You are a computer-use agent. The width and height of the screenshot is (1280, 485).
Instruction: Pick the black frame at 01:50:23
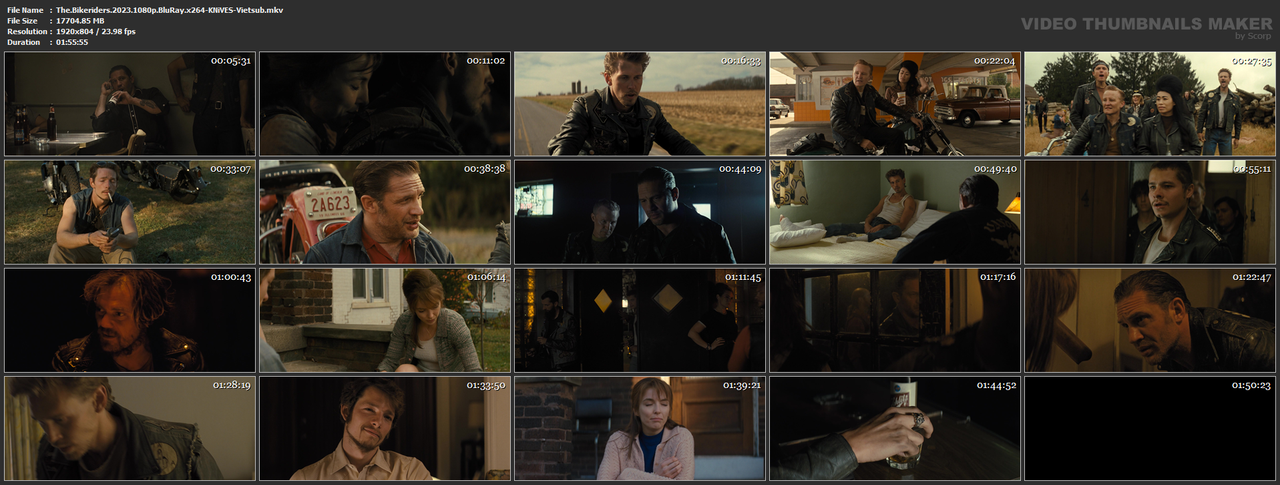click(x=1150, y=428)
